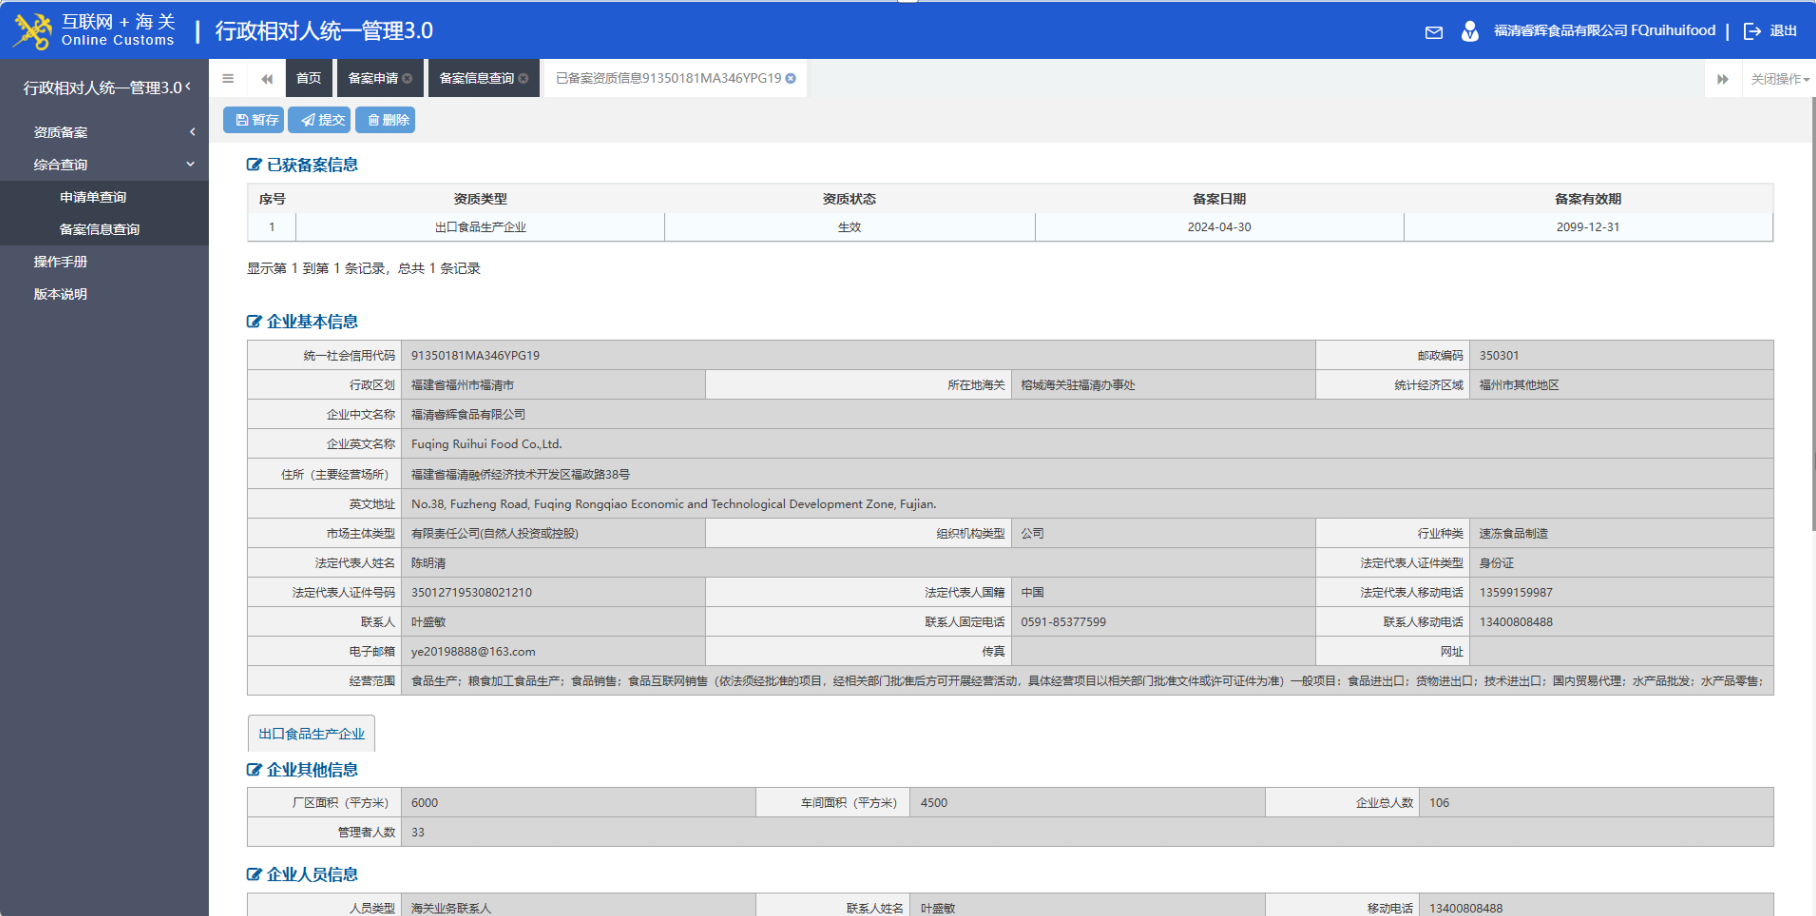The height and width of the screenshot is (916, 1816).
Task: Click the Online Customs logo
Action: pyautogui.click(x=95, y=30)
